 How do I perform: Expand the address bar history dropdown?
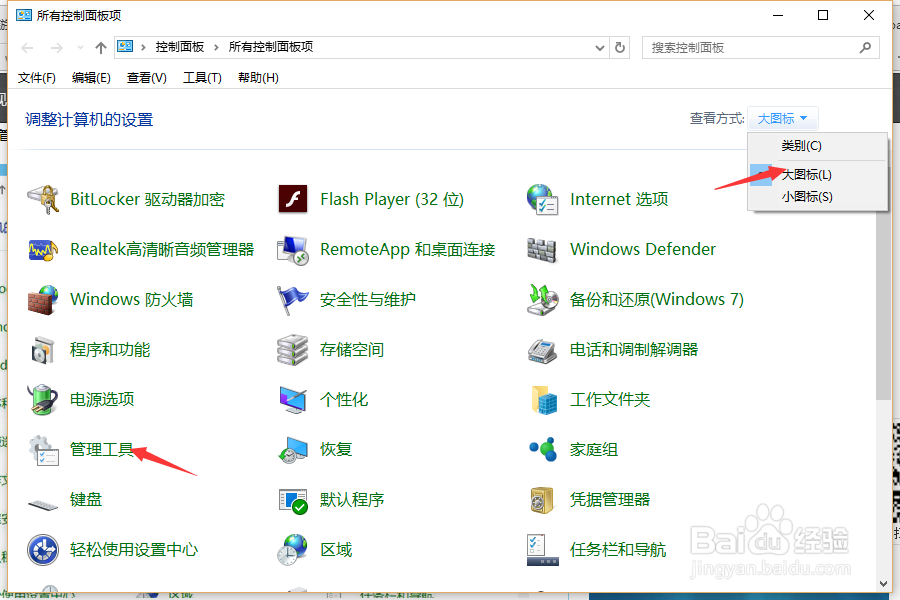pyautogui.click(x=600, y=48)
